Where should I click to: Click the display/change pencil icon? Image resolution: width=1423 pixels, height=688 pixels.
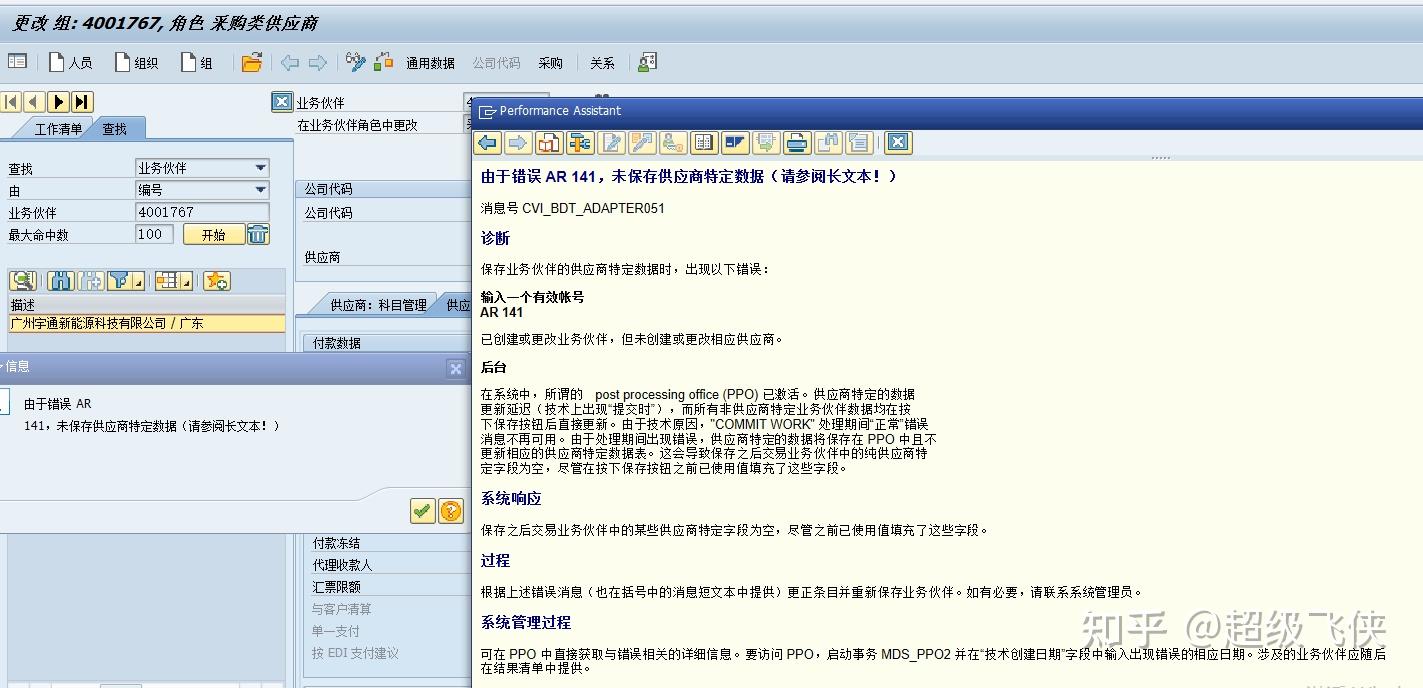tap(353, 62)
